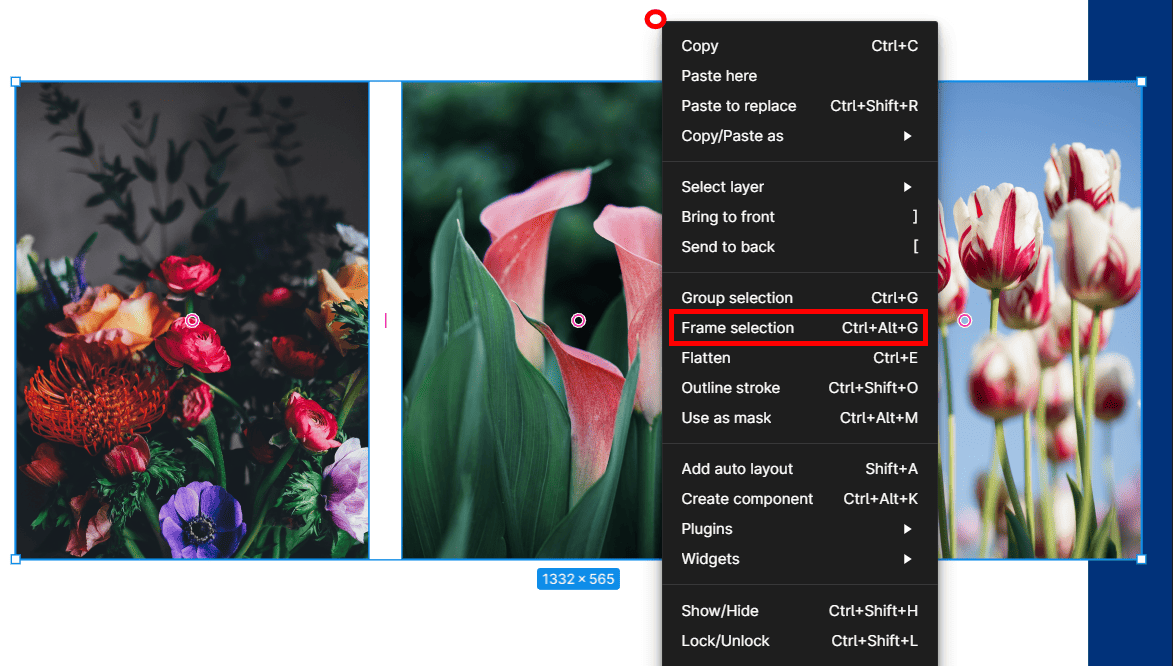Click the bottom-right selection resize handle
Screen dimensions: 1173x666
(1142, 559)
